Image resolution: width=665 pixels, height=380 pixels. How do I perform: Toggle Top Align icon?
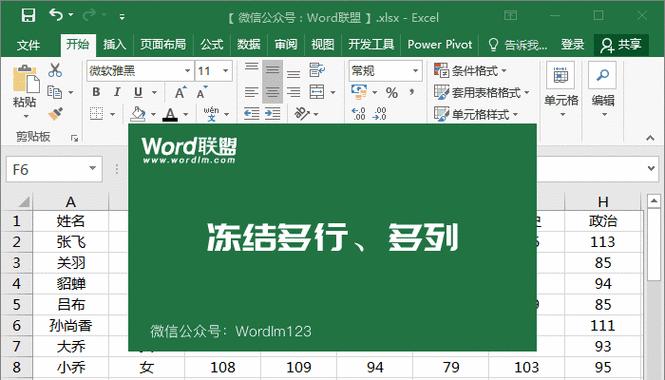(x=251, y=68)
